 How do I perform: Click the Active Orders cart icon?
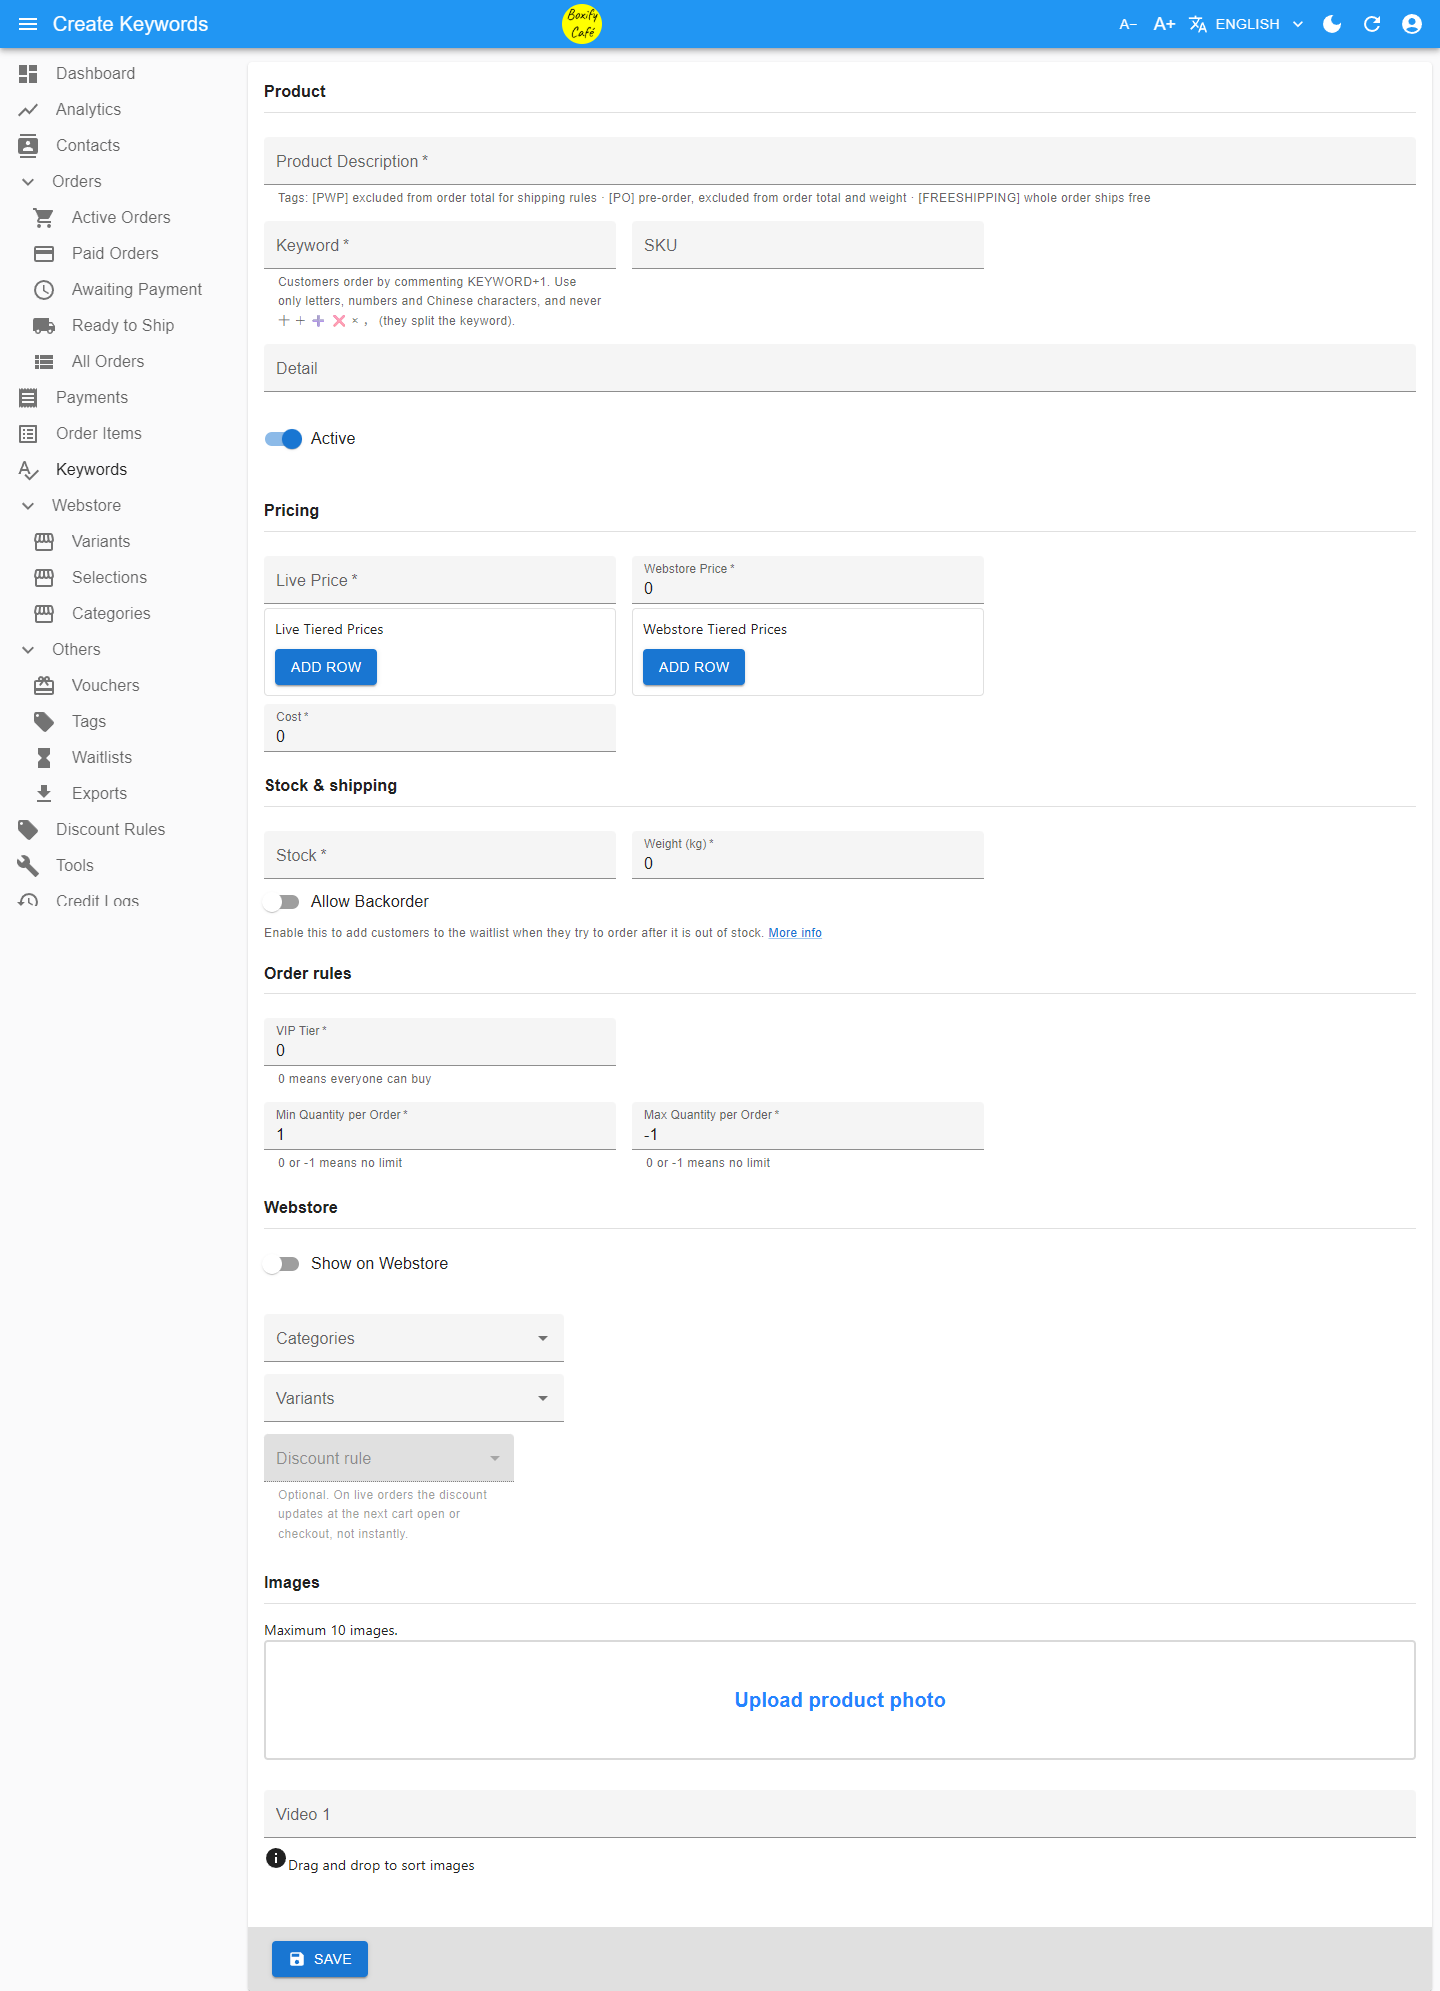coord(44,217)
